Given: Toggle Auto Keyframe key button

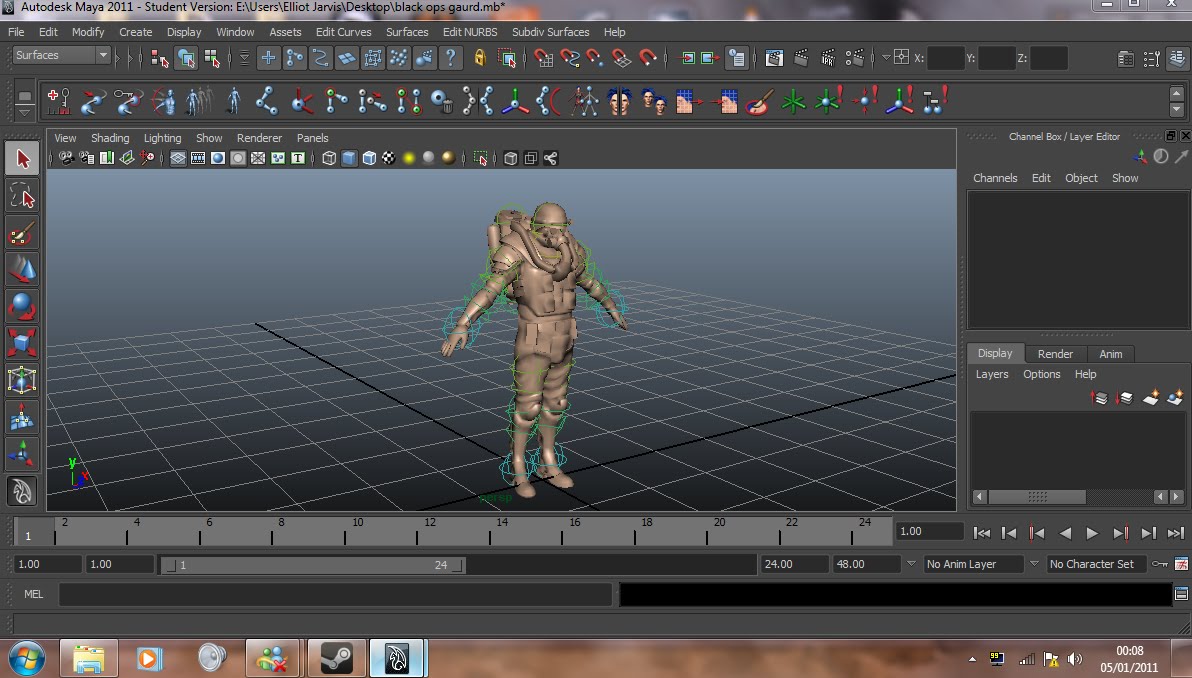Looking at the screenshot, I should (x=1159, y=564).
